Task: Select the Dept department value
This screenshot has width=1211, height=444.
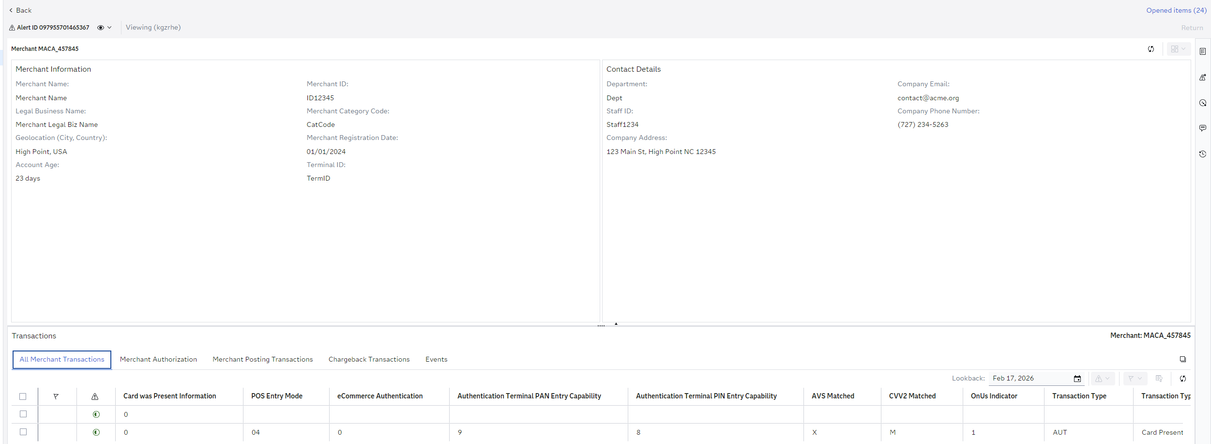Action: coord(615,98)
